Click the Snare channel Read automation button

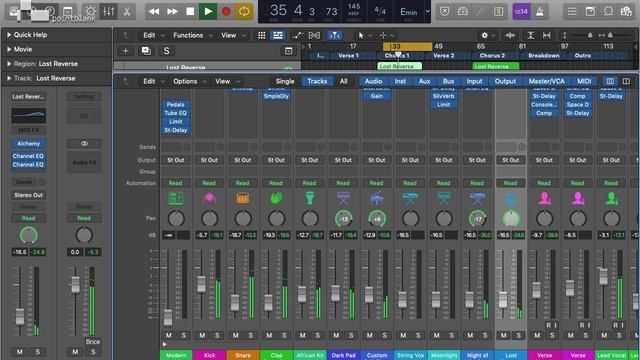242,183
